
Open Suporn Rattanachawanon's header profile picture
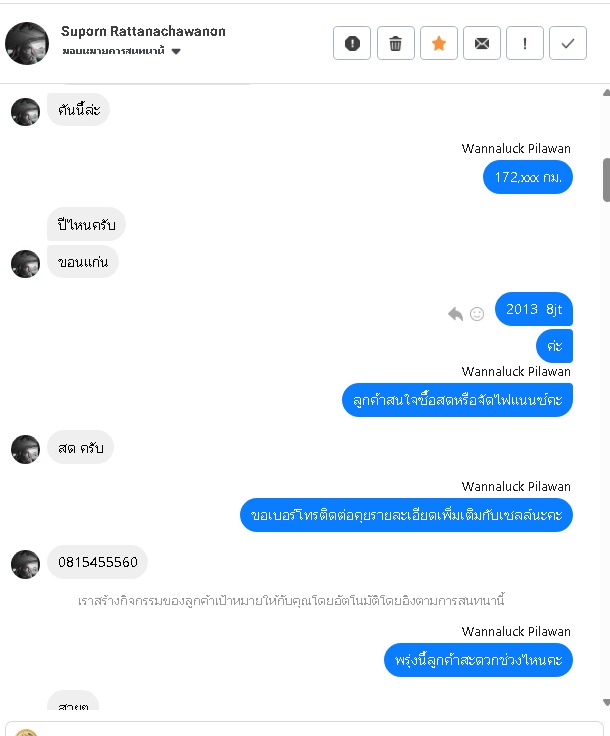coord(27,43)
